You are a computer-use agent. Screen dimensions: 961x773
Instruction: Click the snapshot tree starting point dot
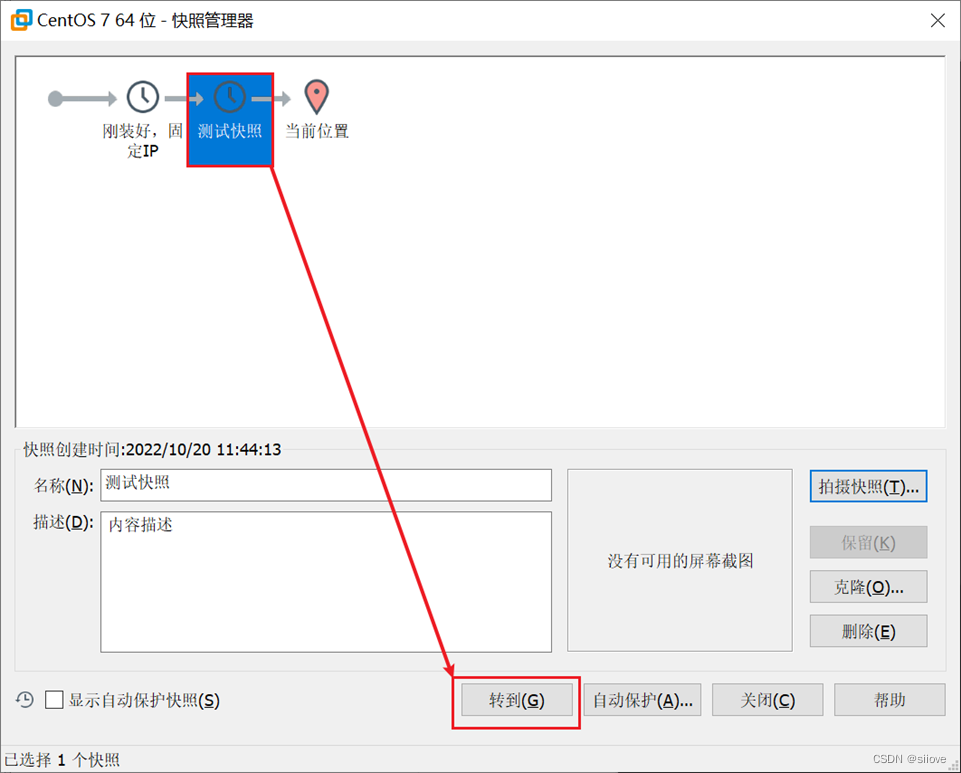pos(55,99)
